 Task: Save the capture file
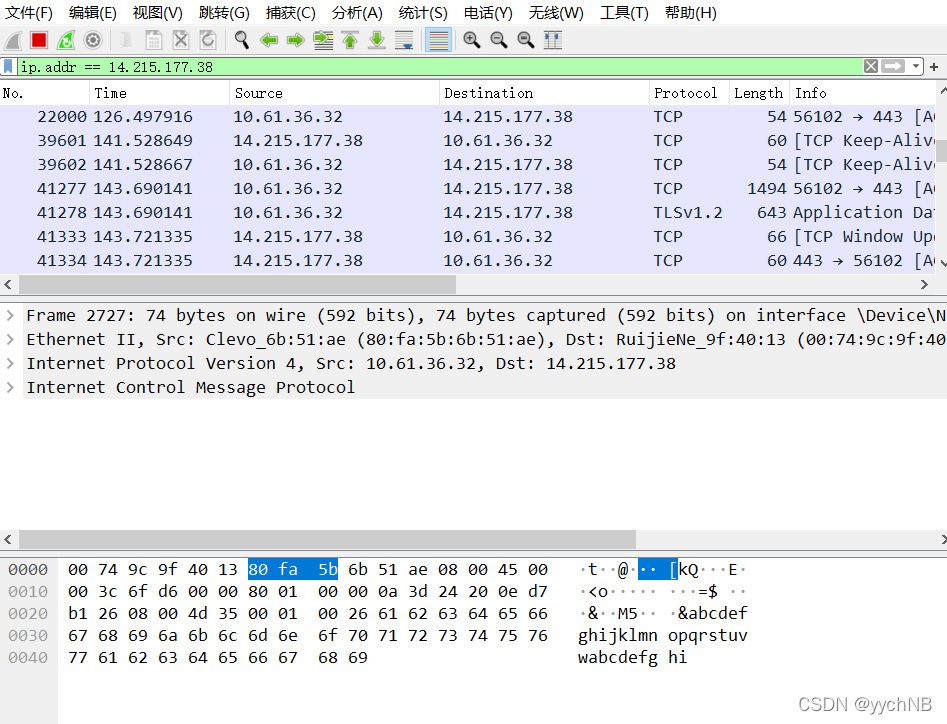point(153,40)
